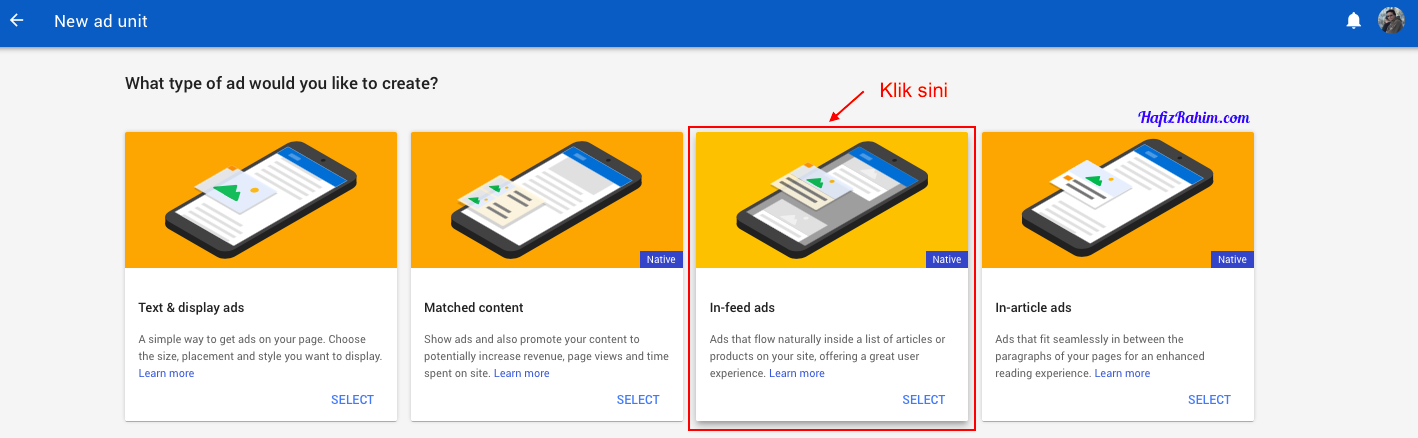The image size is (1418, 438).
Task: Click the Text & display ads illustration
Action: pyautogui.click(x=261, y=200)
